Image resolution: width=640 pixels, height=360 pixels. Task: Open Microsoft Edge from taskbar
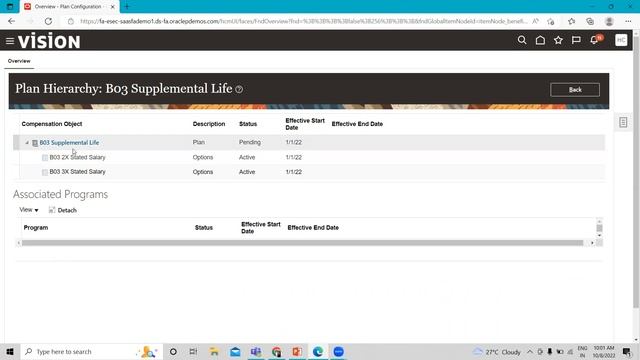tap(318, 351)
